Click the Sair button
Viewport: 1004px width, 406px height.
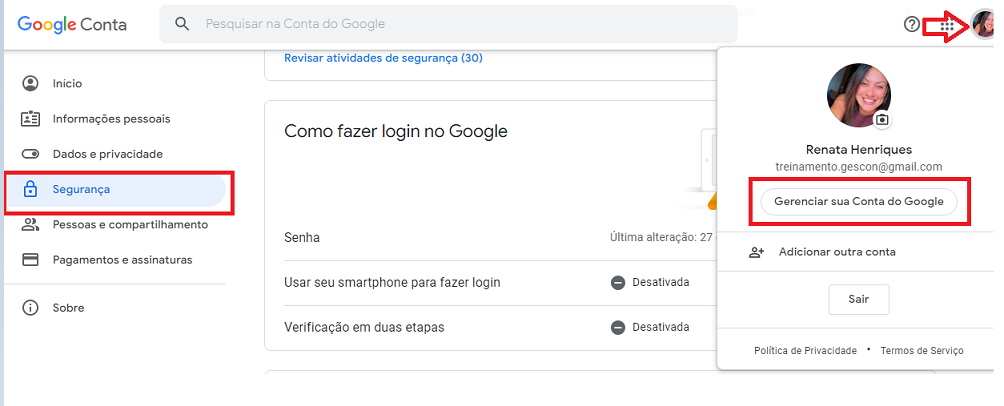tap(859, 300)
